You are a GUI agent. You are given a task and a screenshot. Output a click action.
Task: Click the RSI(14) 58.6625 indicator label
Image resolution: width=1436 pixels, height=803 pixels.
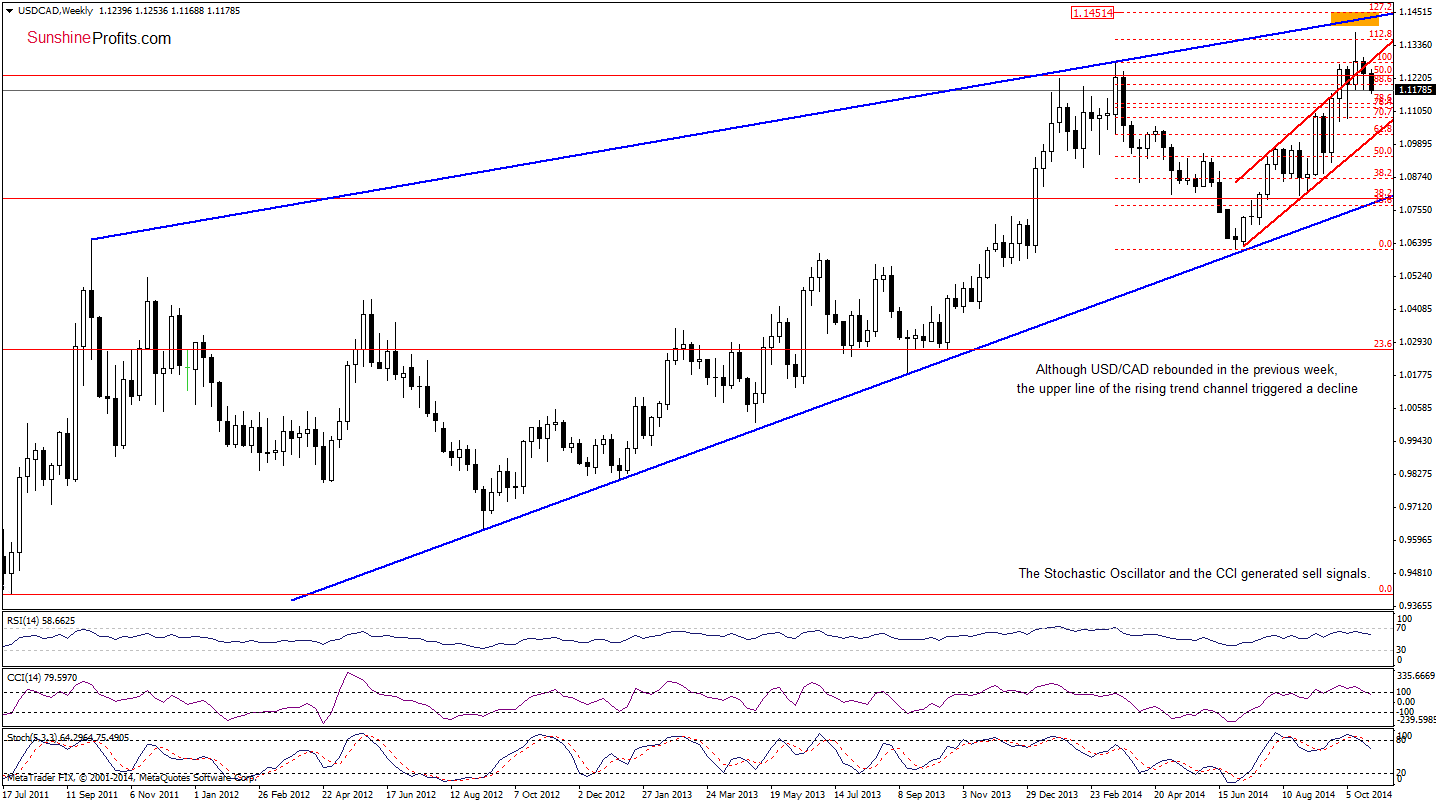pos(42,620)
